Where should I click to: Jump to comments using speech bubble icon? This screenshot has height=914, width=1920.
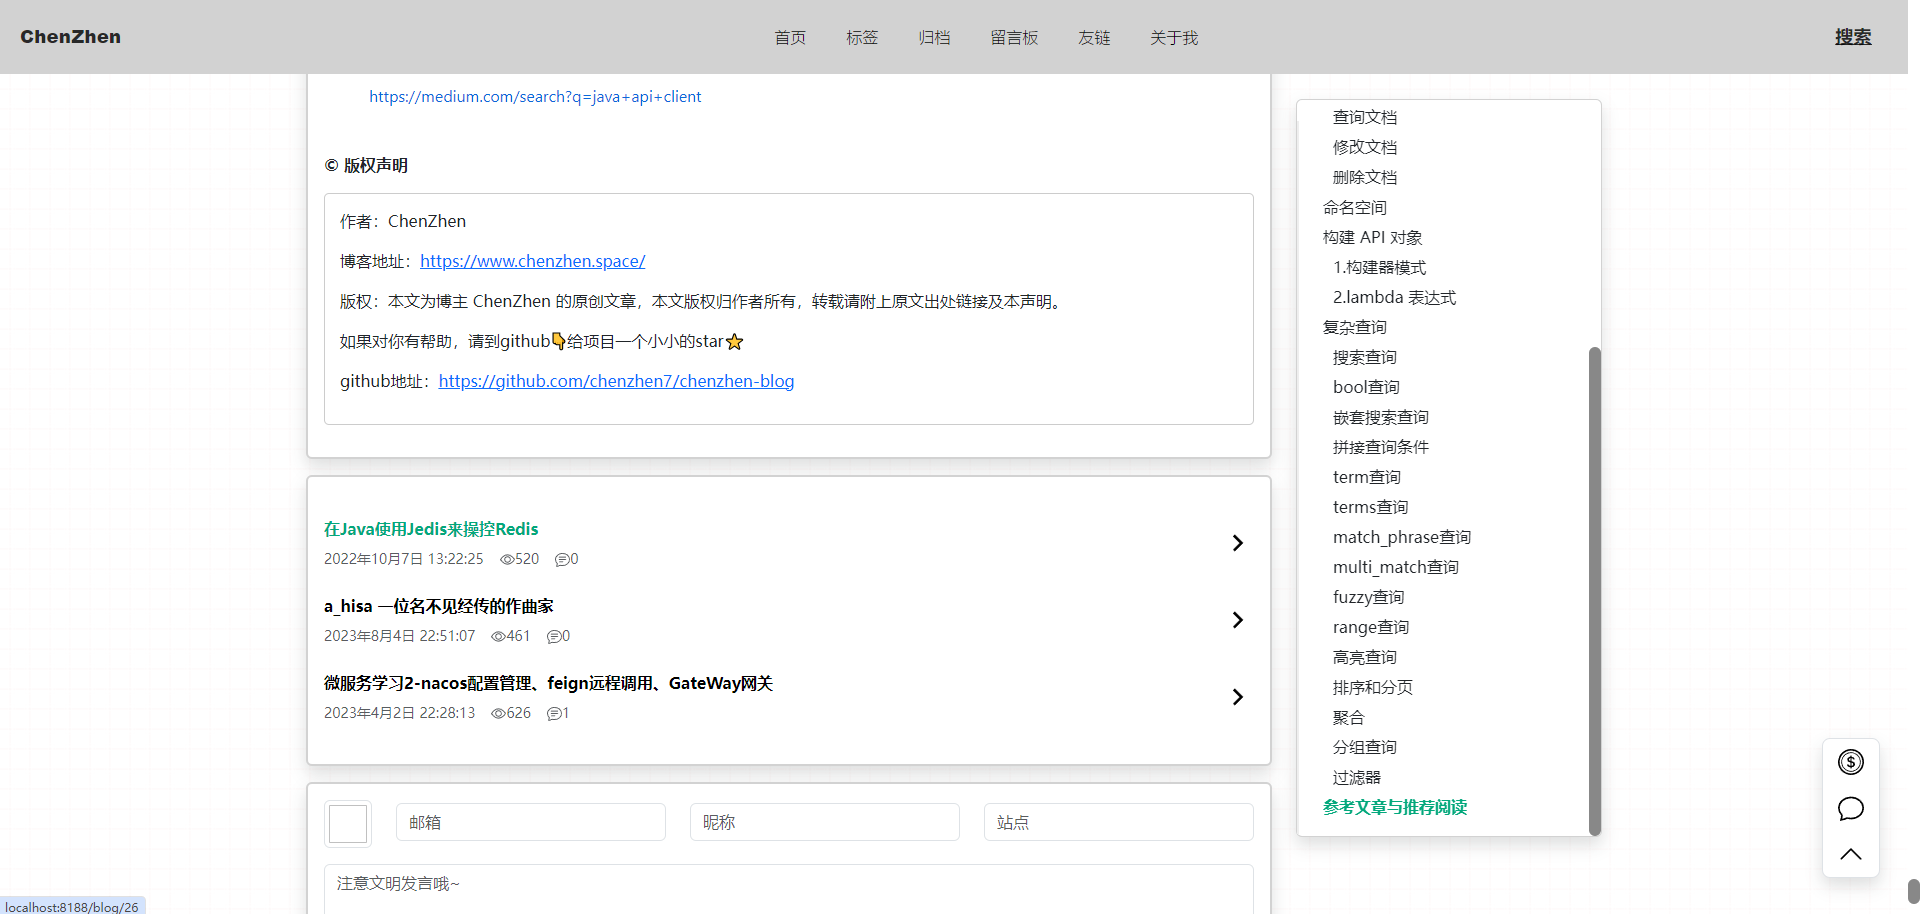click(1851, 808)
